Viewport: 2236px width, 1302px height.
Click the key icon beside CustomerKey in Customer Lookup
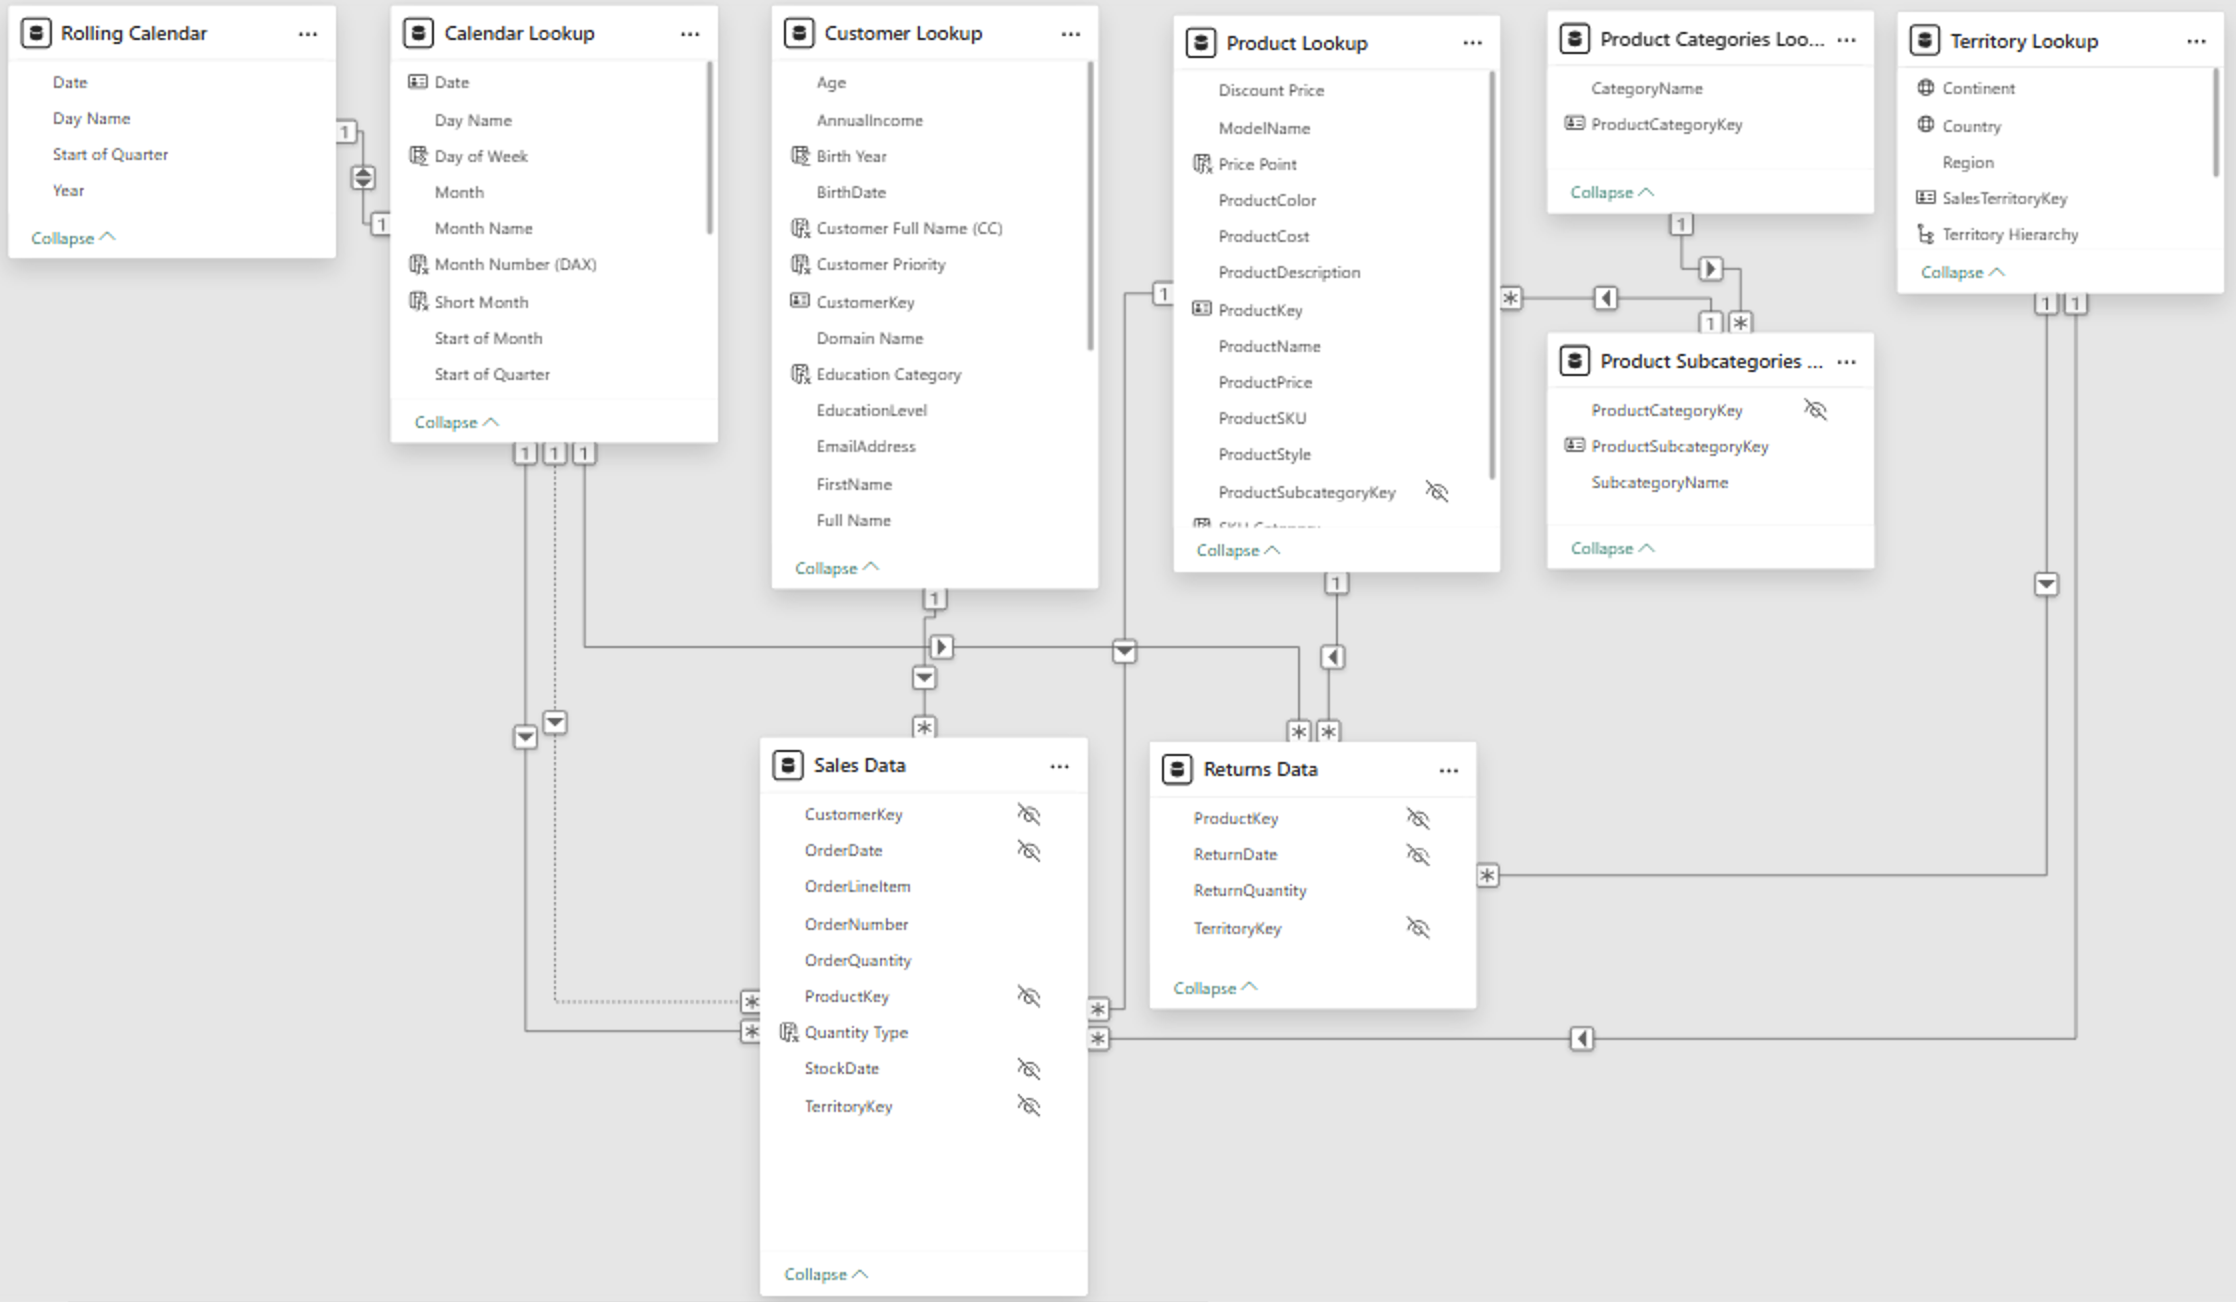[x=800, y=301]
